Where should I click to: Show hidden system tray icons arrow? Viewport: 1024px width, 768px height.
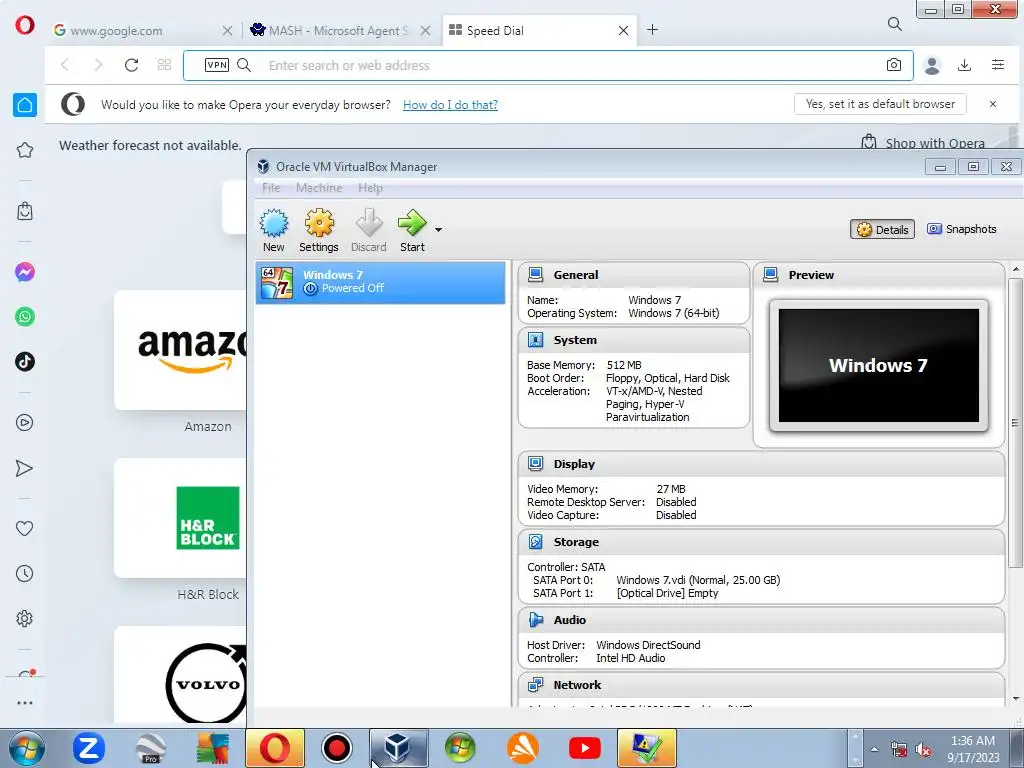pos(874,749)
